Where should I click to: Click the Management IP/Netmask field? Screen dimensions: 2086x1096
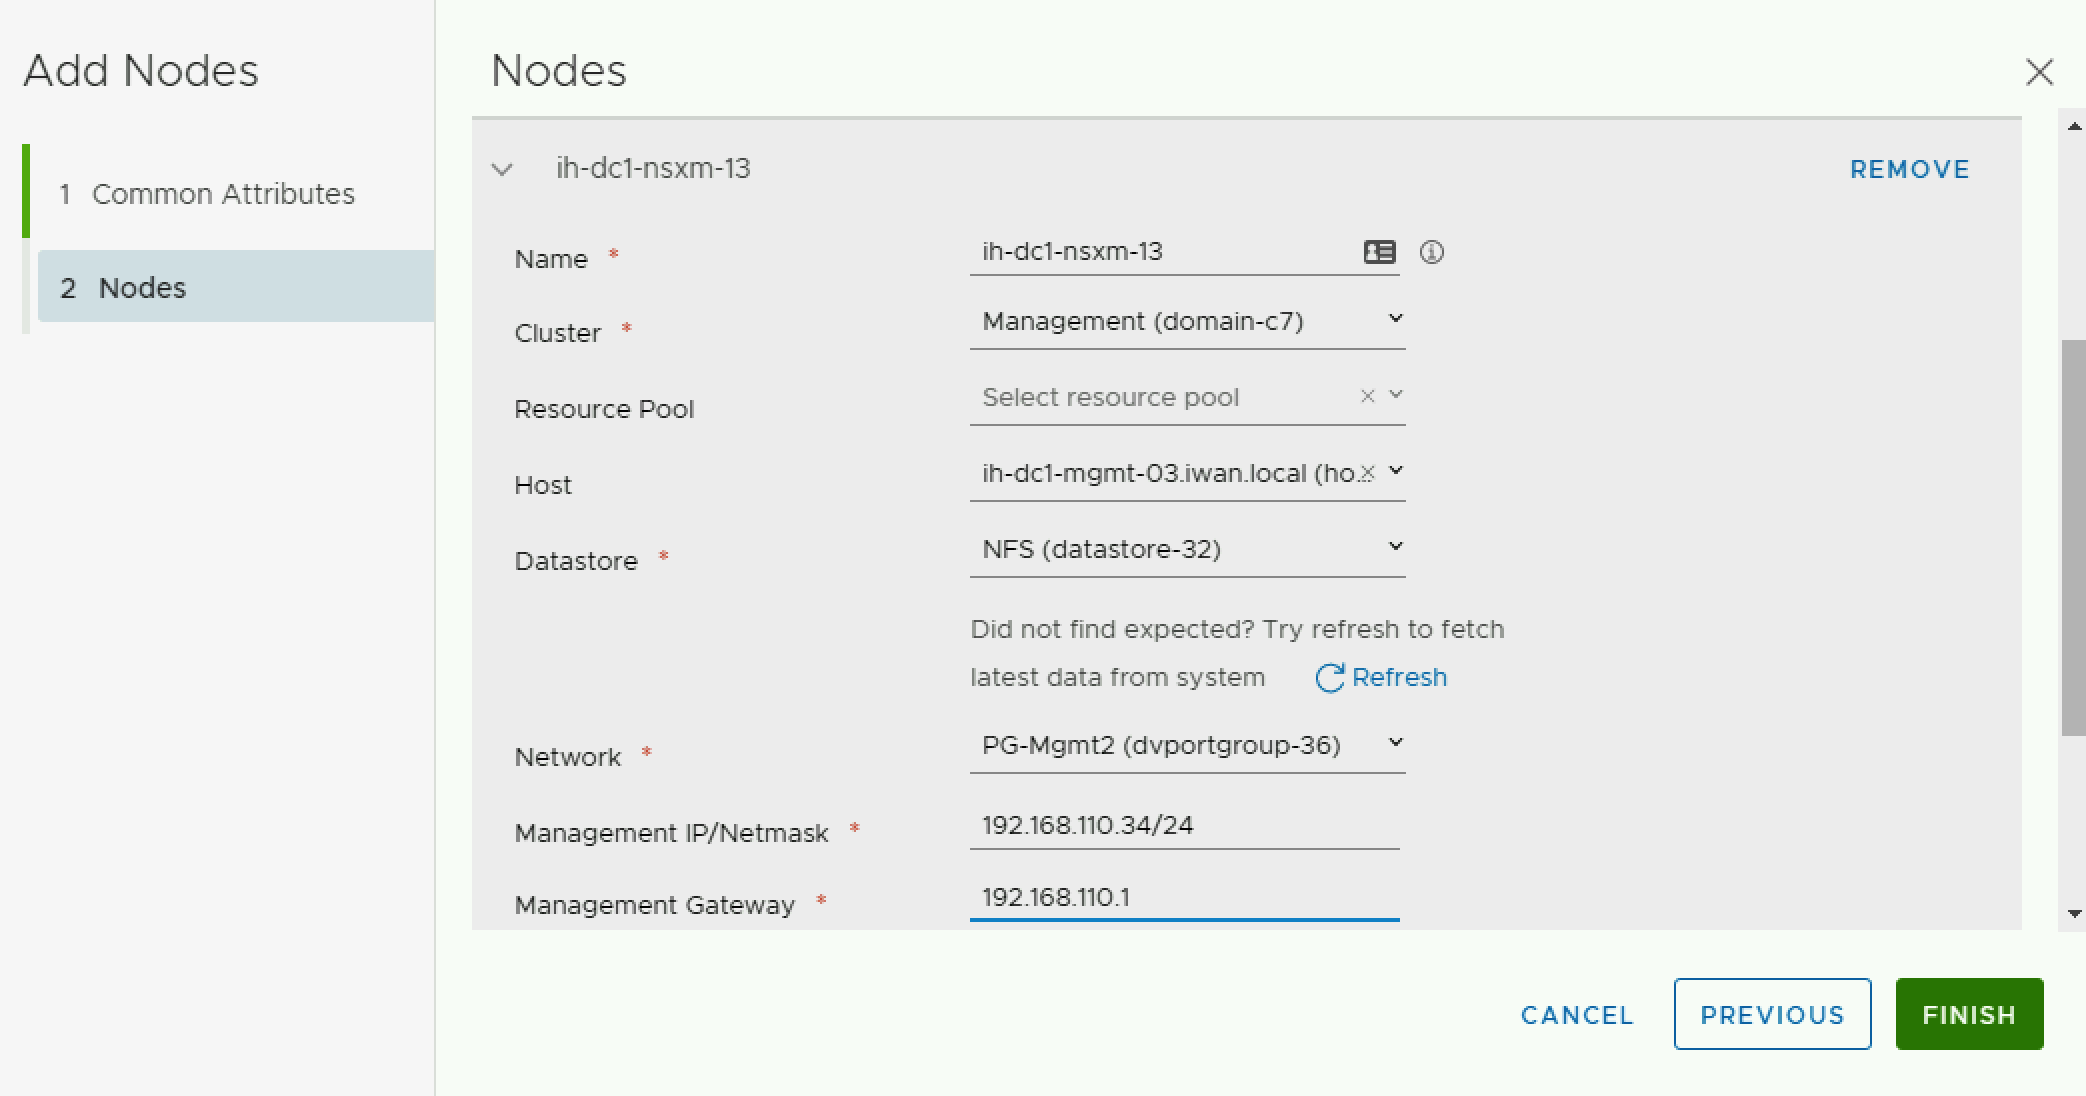click(x=1183, y=826)
